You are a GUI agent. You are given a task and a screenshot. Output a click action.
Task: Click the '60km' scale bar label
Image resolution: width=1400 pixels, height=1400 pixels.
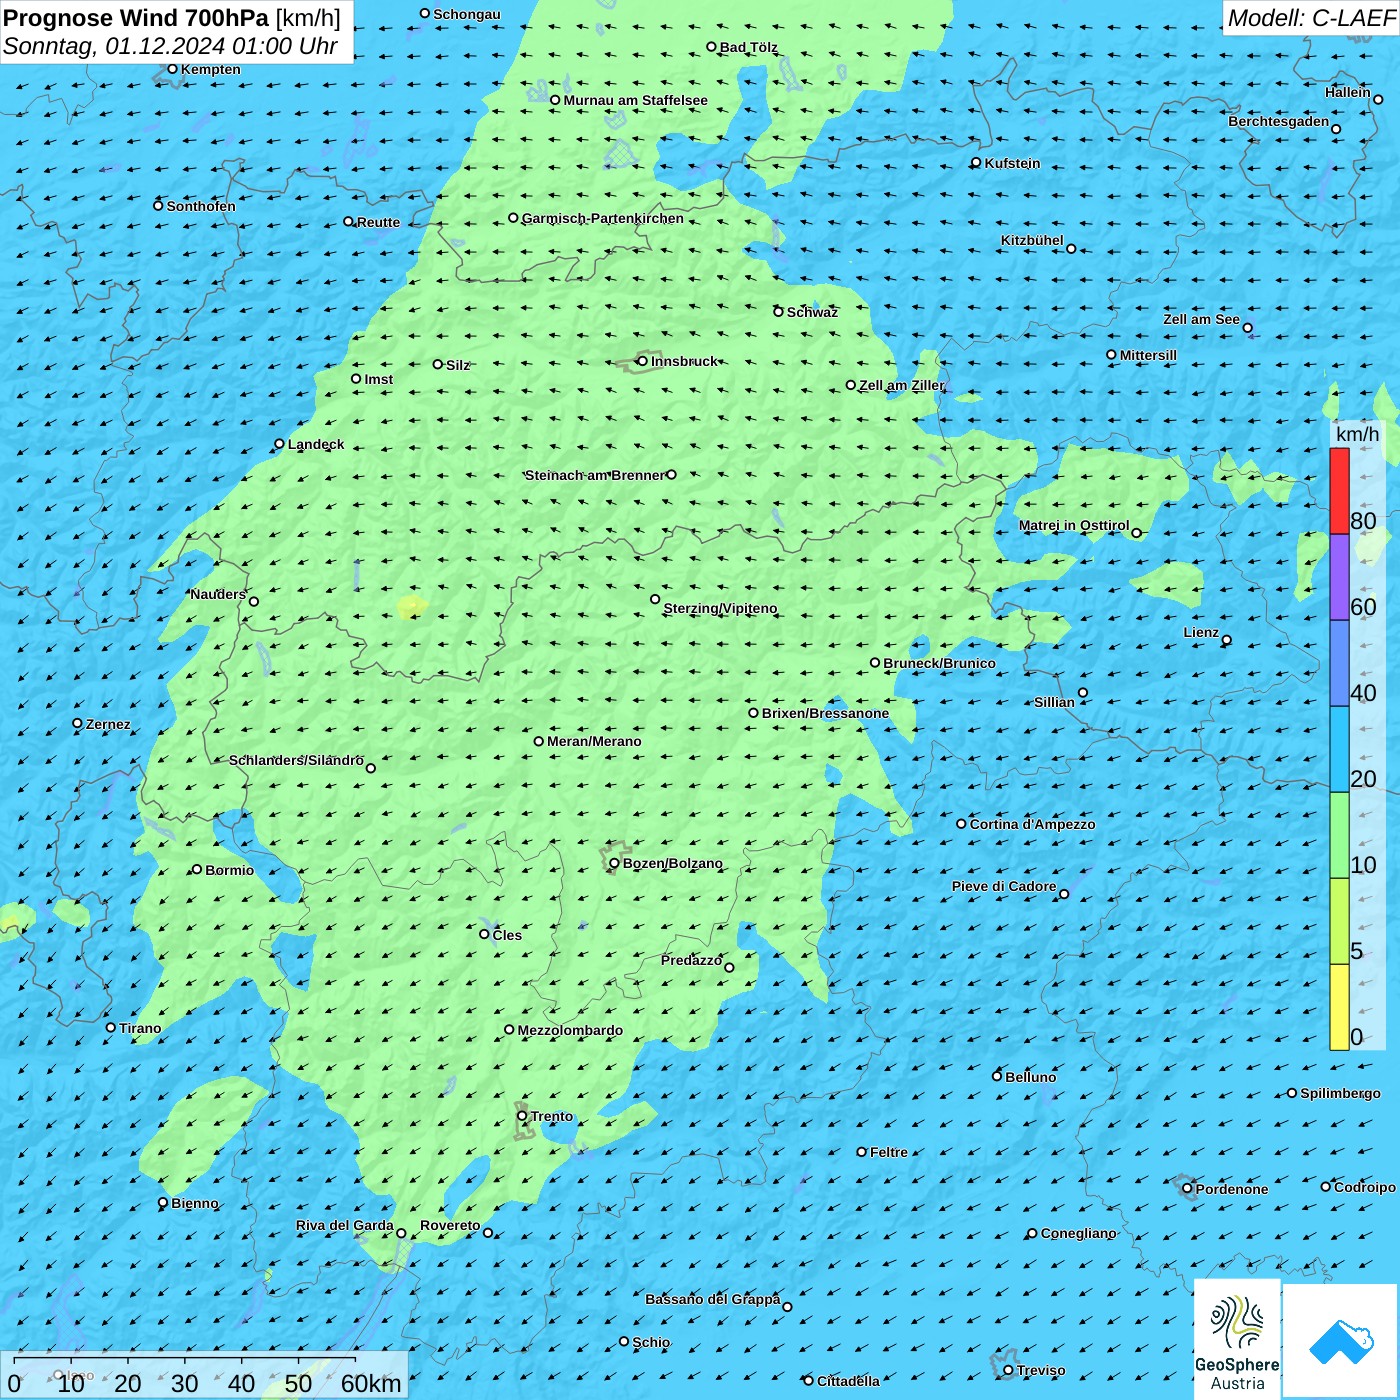[371, 1384]
